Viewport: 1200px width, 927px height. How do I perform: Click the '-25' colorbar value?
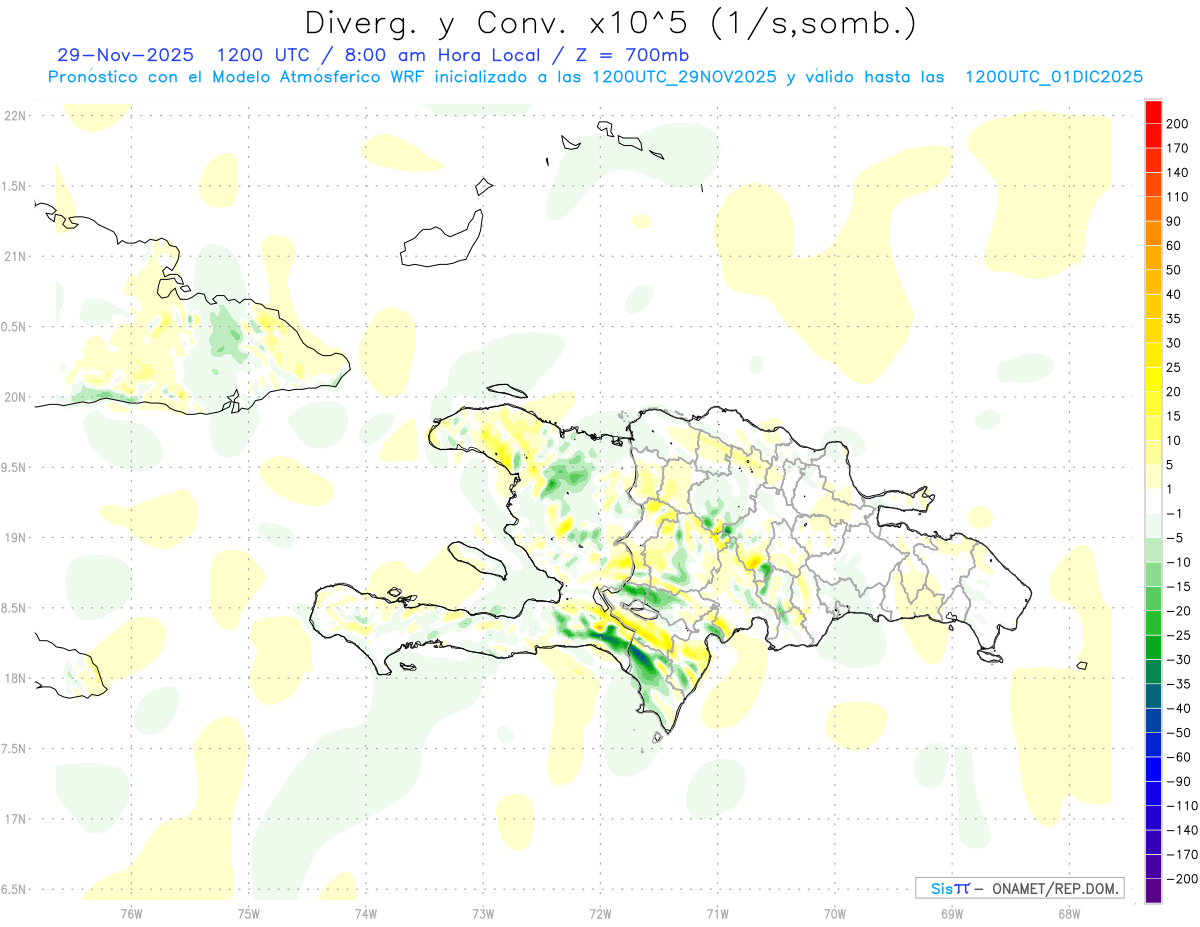pos(1181,635)
